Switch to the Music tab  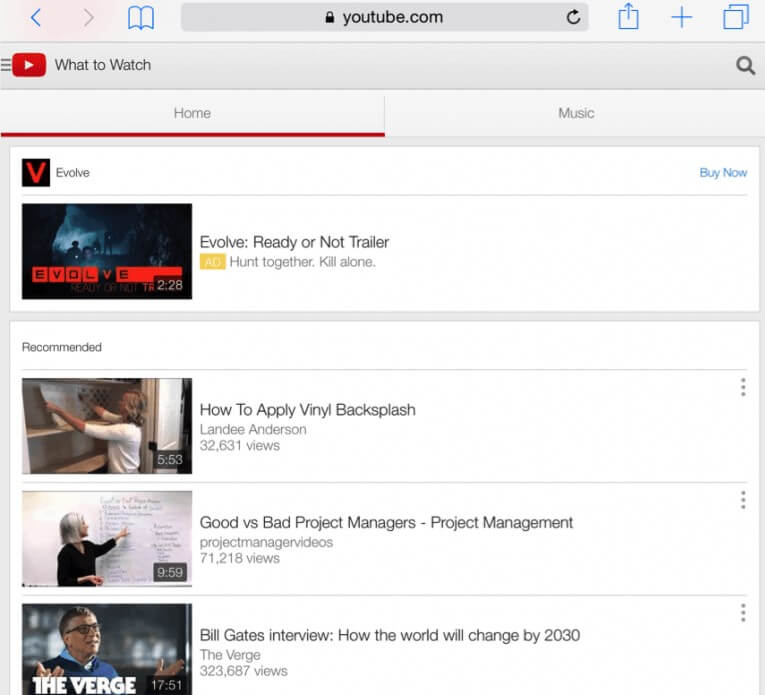(575, 113)
